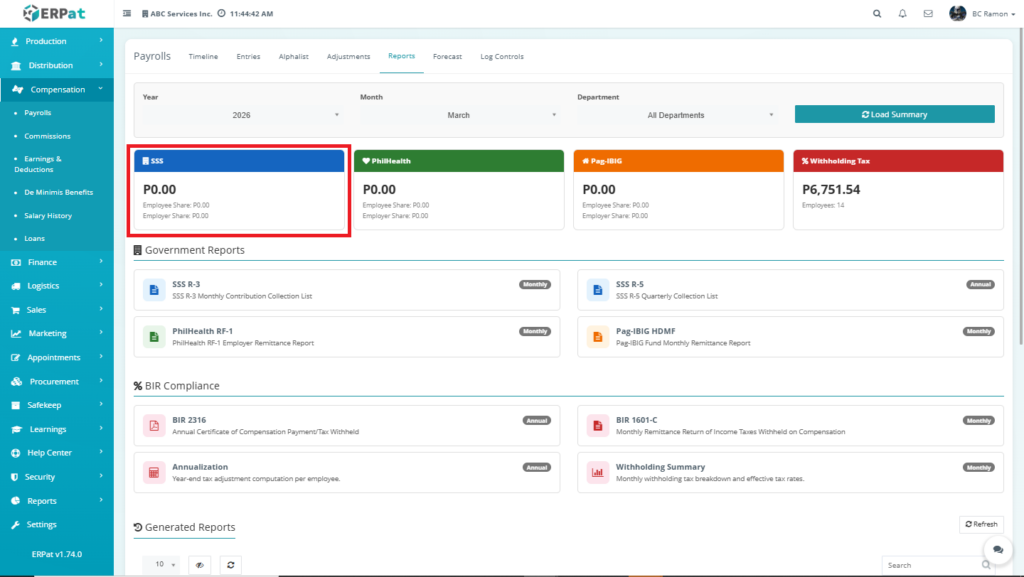
Task: Click the BIR 2316 PDF report icon
Action: pos(154,425)
